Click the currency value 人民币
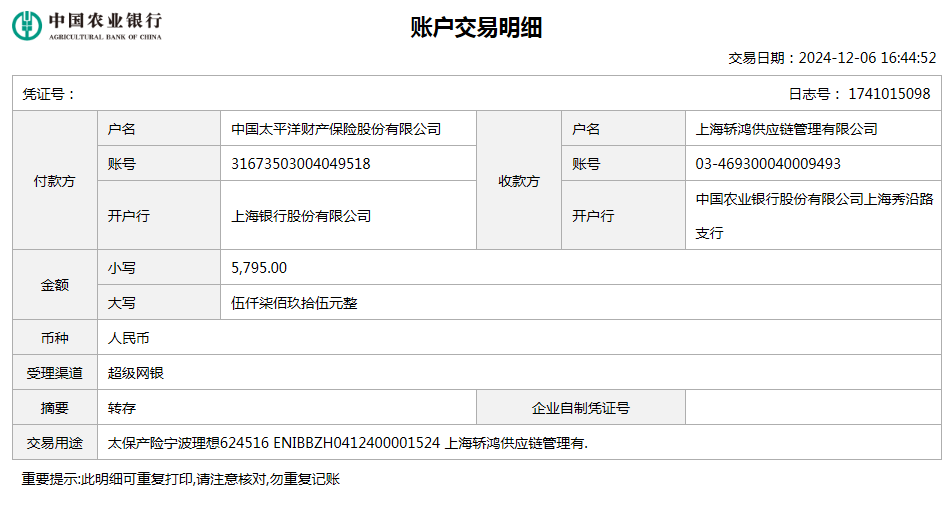 click(129, 338)
